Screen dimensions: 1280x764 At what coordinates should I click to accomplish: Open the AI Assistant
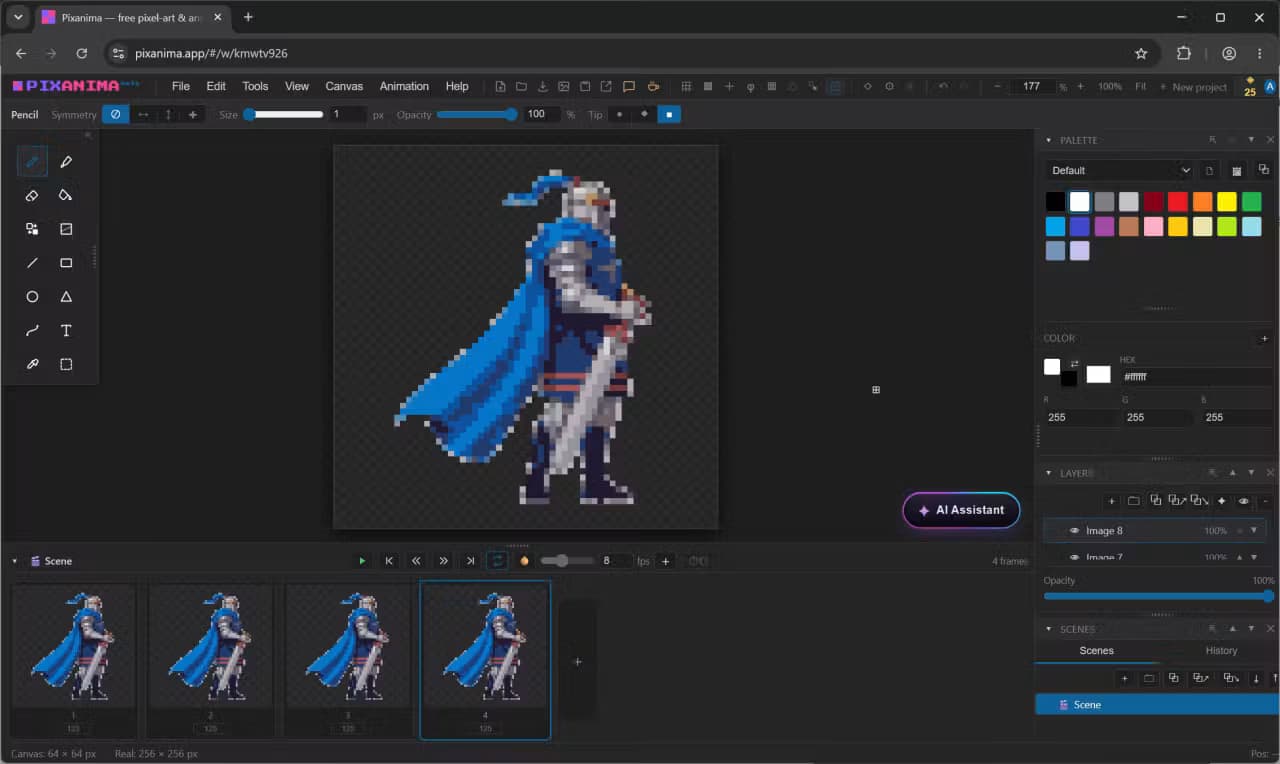(961, 510)
